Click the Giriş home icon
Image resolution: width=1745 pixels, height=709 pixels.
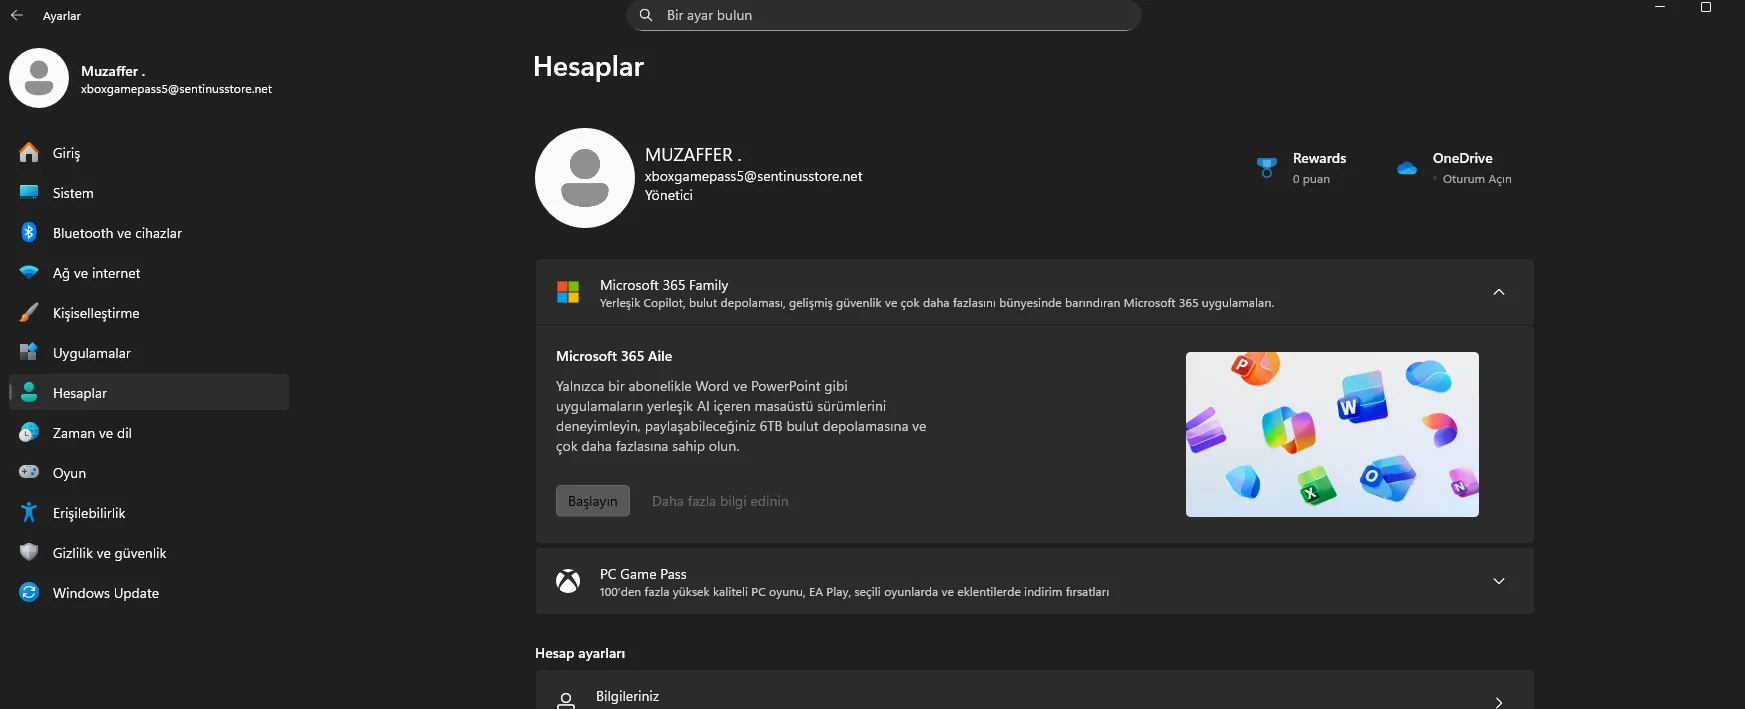(29, 152)
